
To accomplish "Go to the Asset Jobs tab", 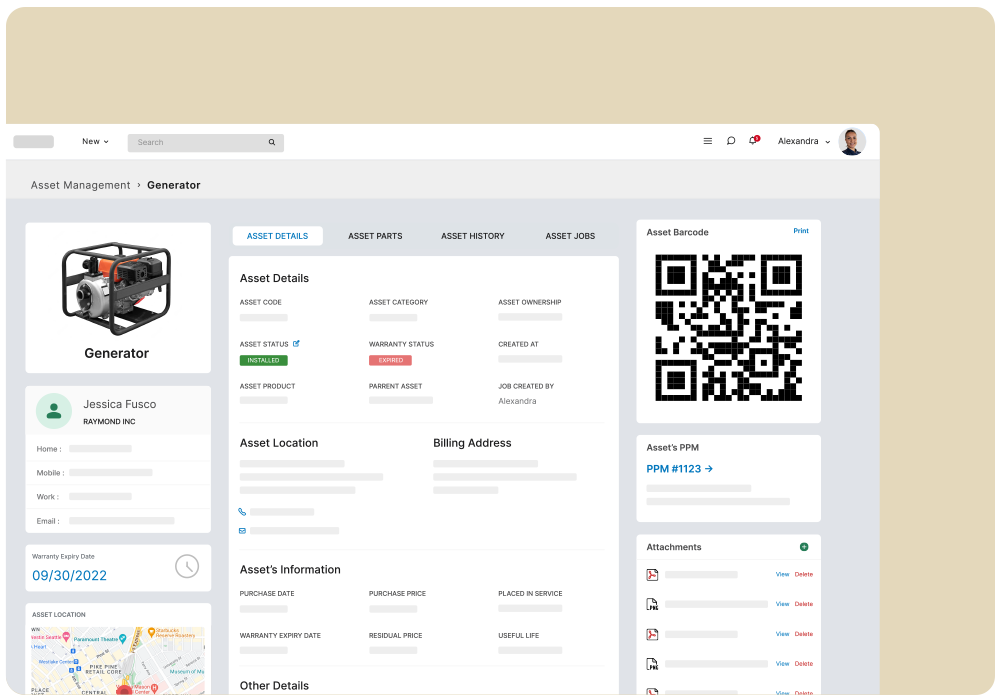I will point(570,236).
